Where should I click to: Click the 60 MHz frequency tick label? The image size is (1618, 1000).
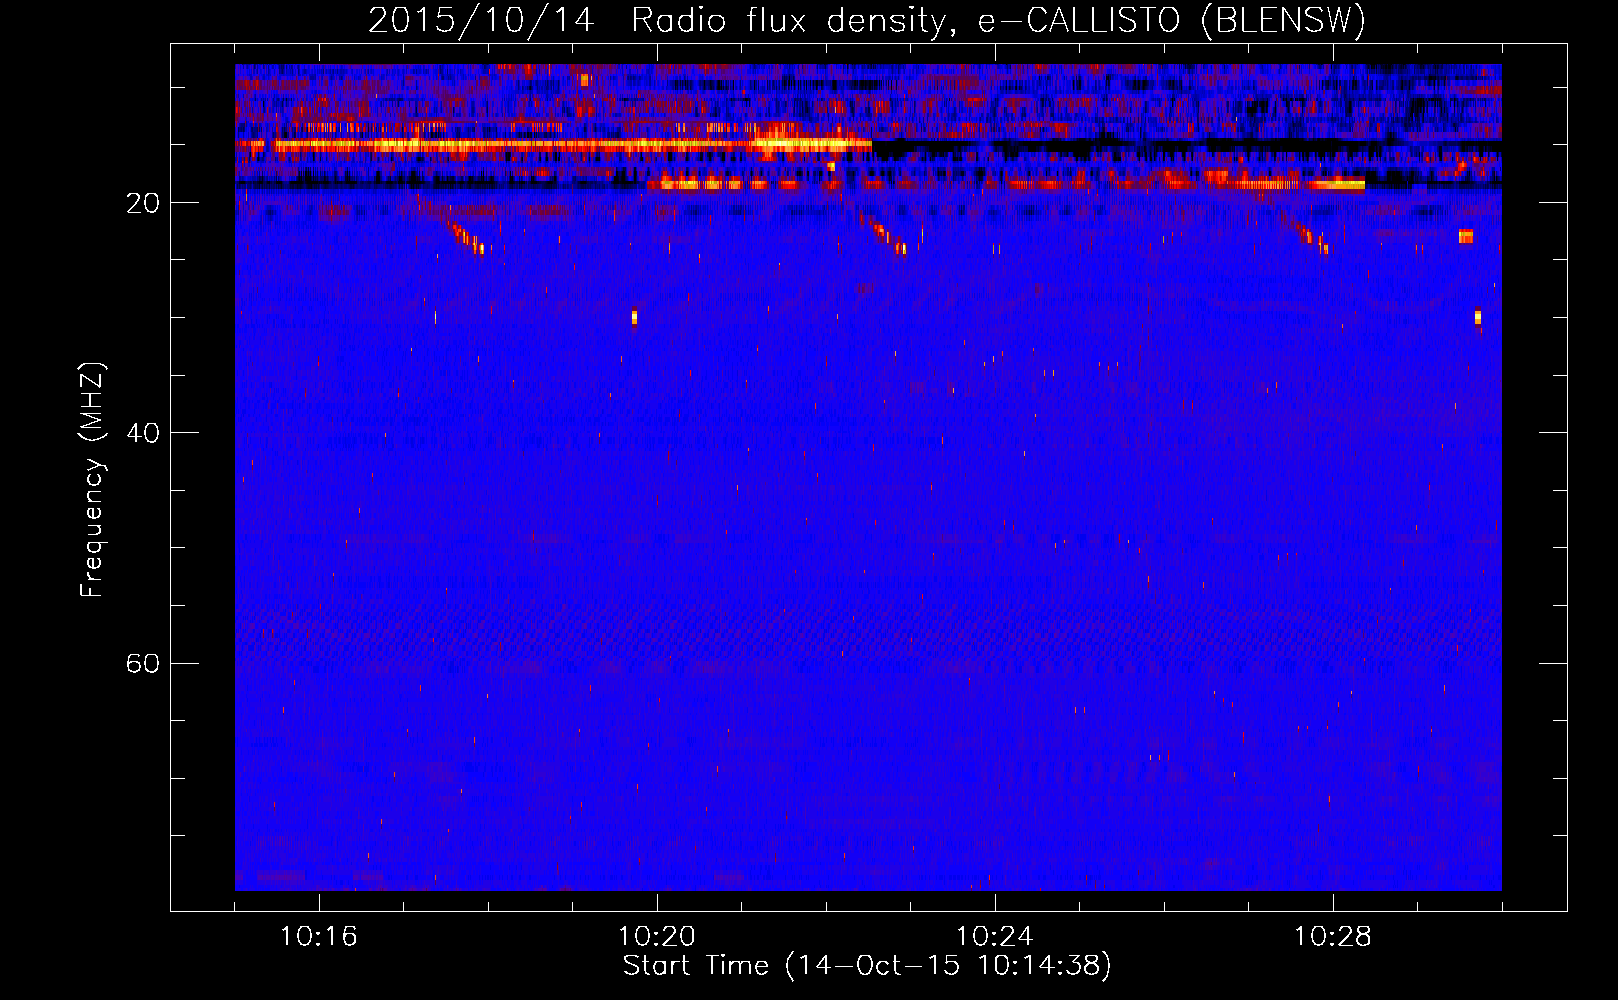[x=143, y=663]
